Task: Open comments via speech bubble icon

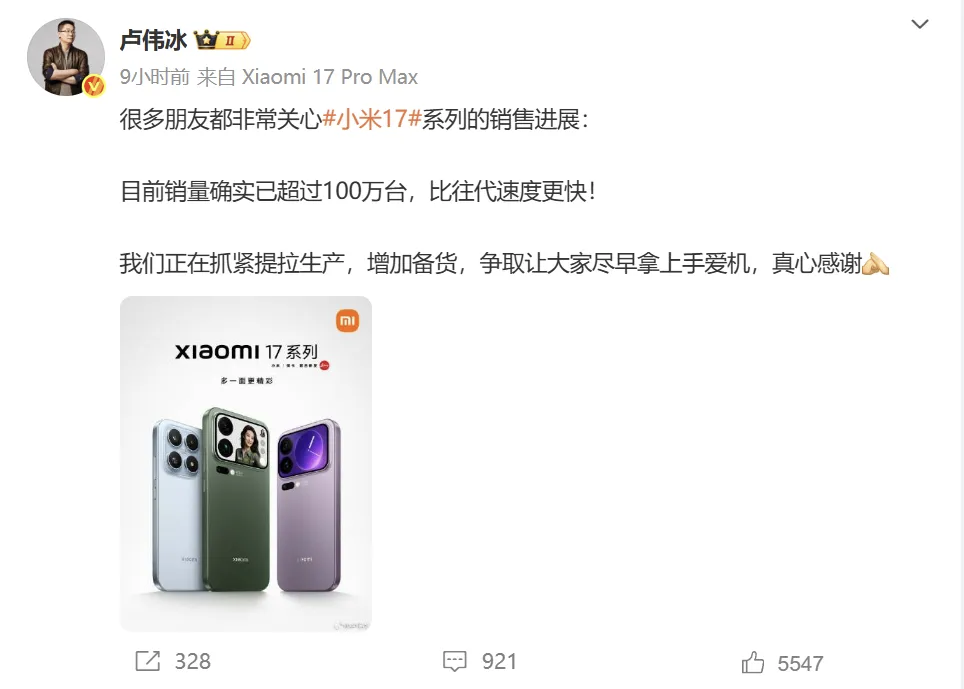Action: [x=455, y=661]
